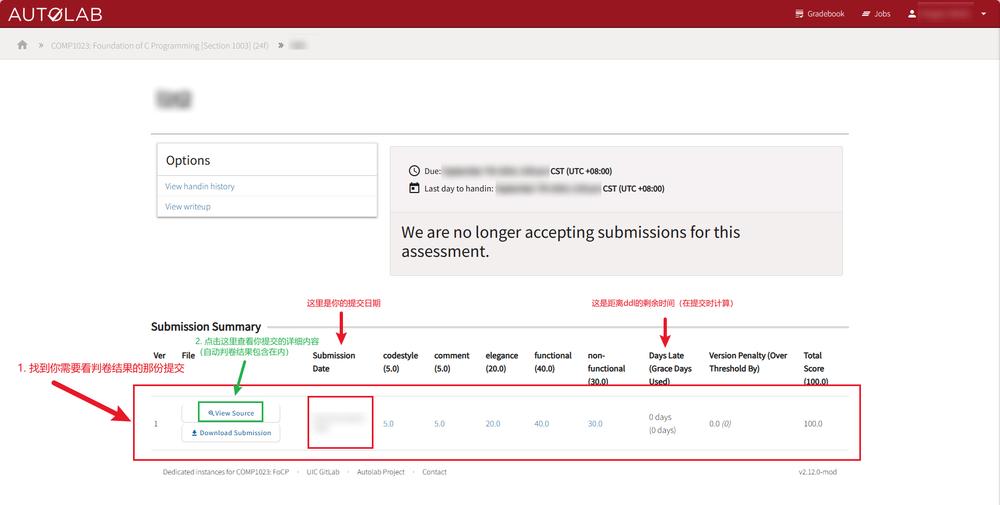The image size is (1000, 505).
Task: Click Contact in the footer
Action: (434, 472)
